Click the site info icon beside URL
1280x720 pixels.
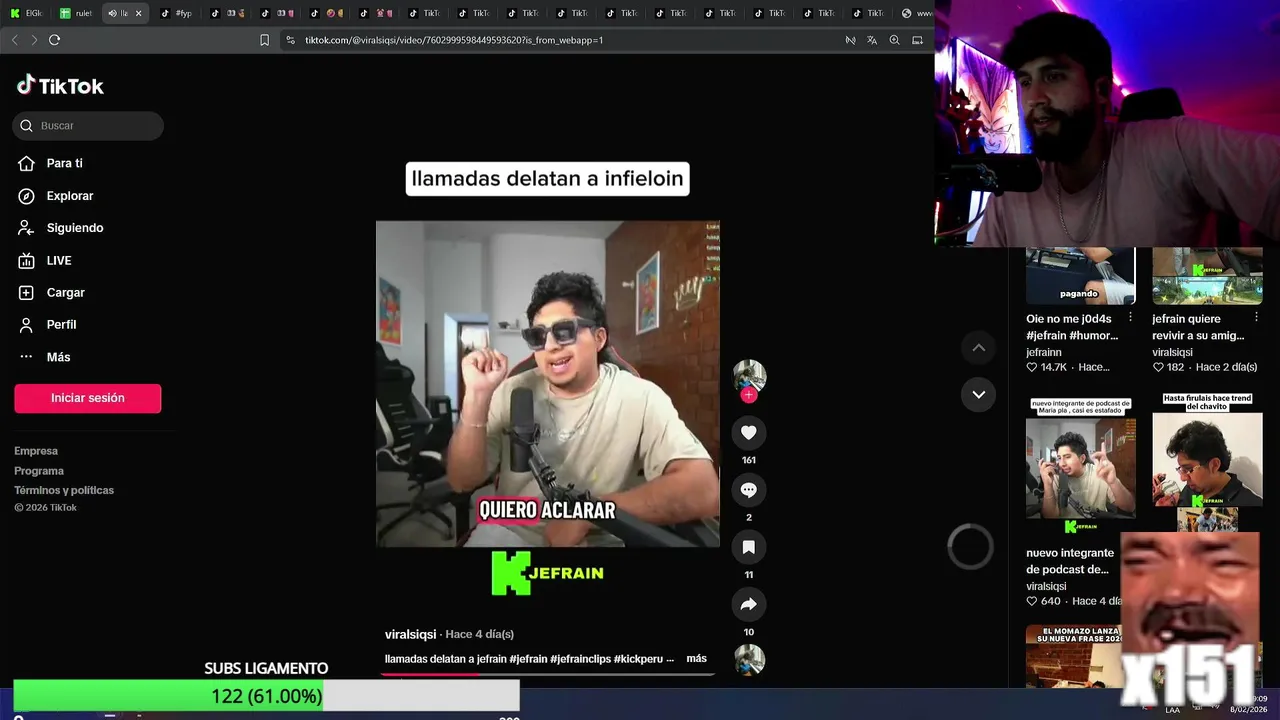290,40
